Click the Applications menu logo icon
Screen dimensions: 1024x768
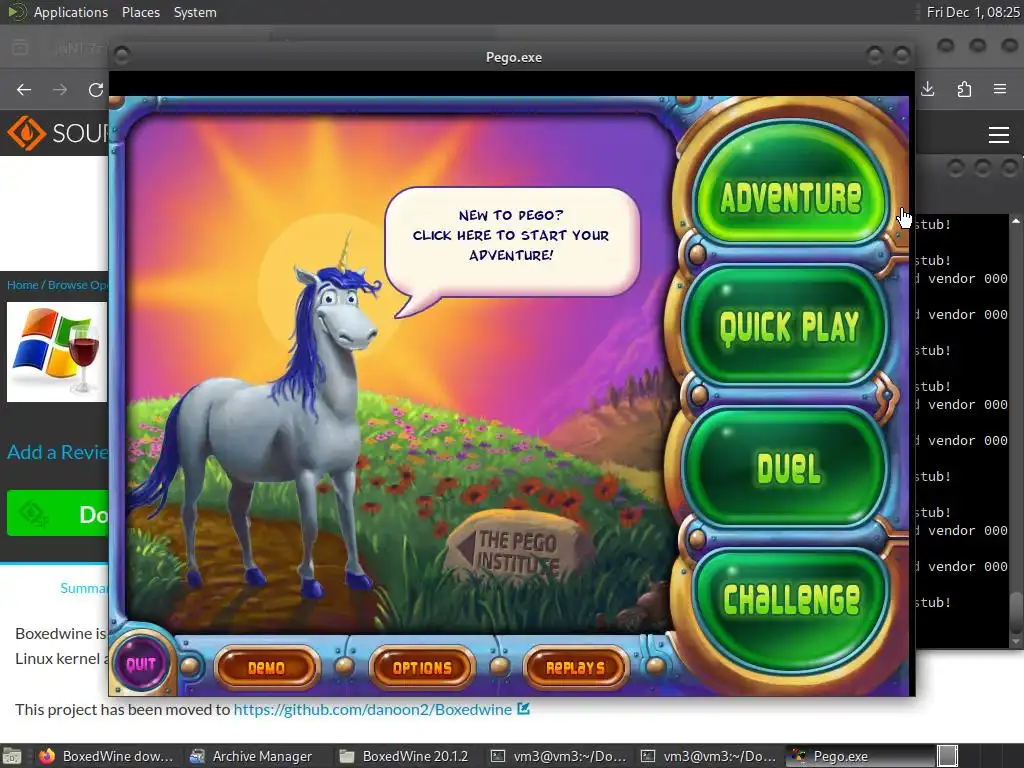click(16, 12)
